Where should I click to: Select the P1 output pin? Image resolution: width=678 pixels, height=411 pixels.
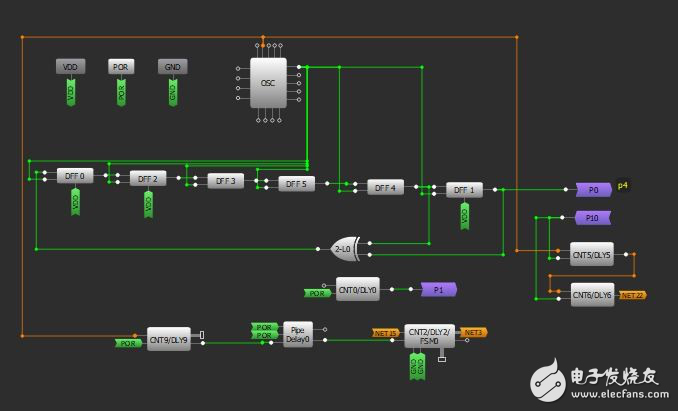click(437, 289)
